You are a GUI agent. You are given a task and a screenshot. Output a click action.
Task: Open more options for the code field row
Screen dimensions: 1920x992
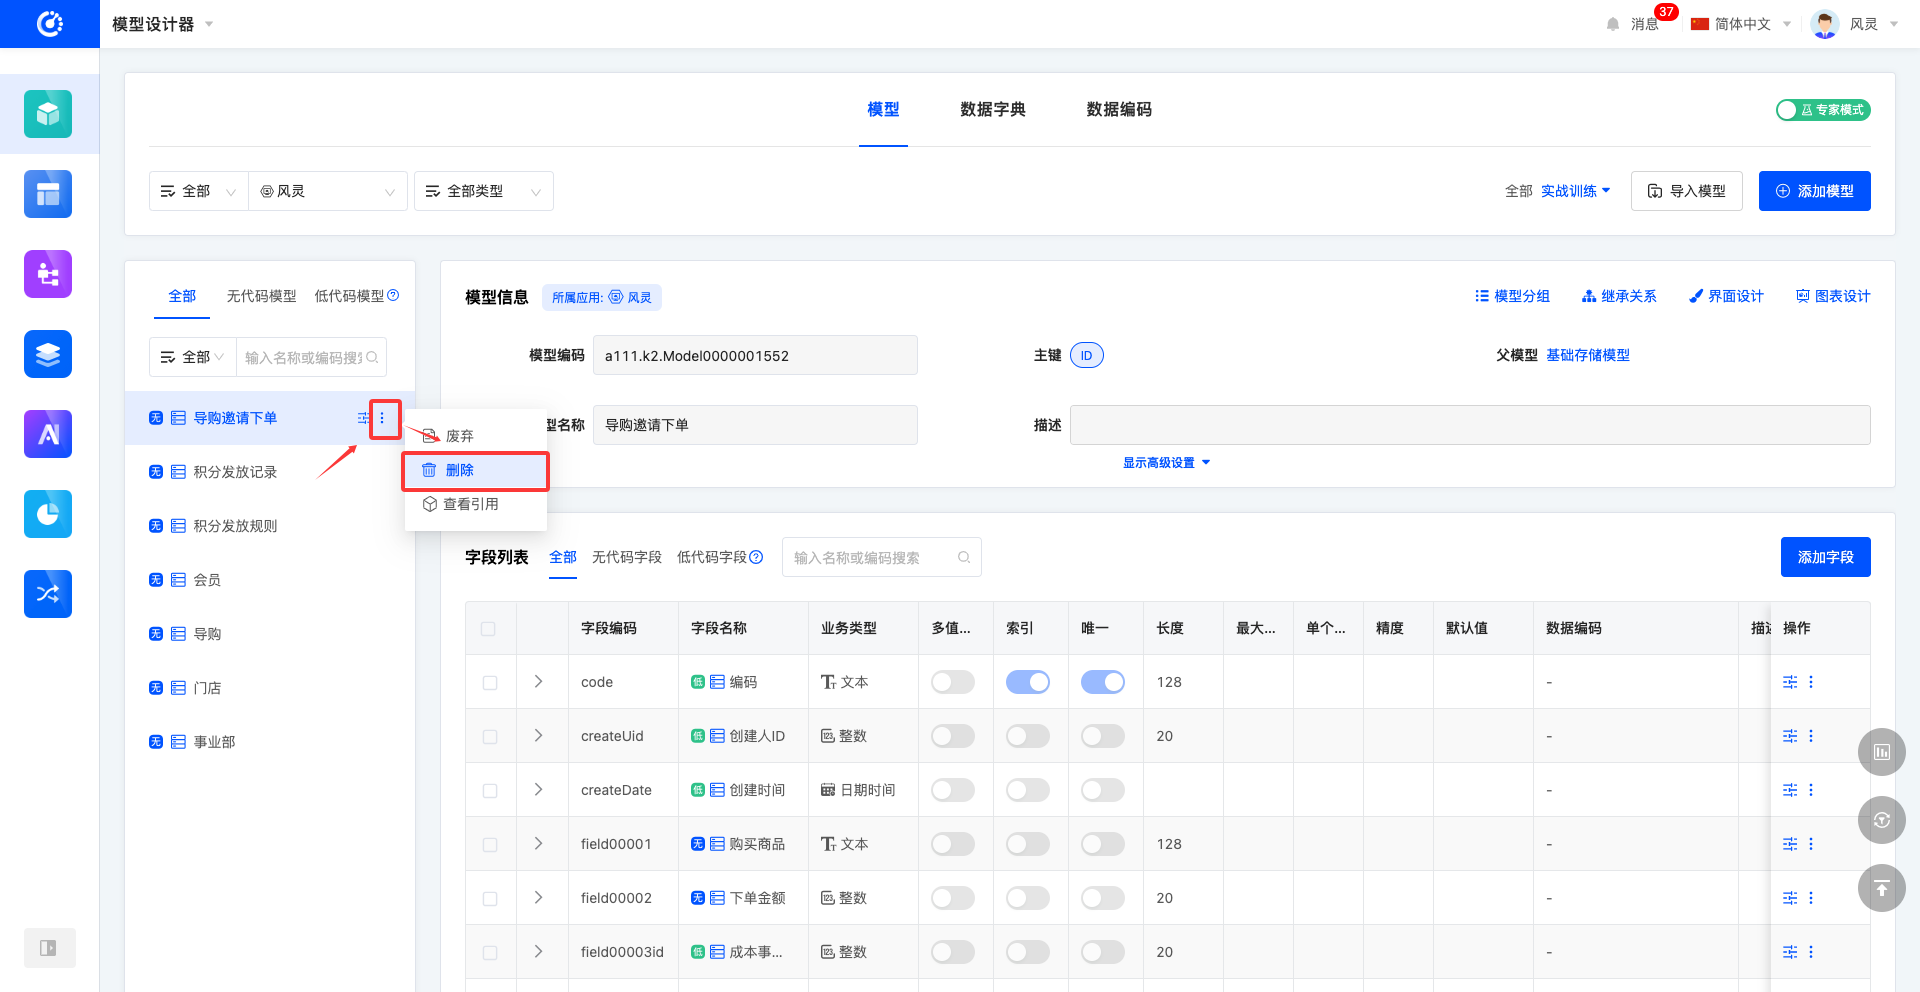[x=1811, y=682]
